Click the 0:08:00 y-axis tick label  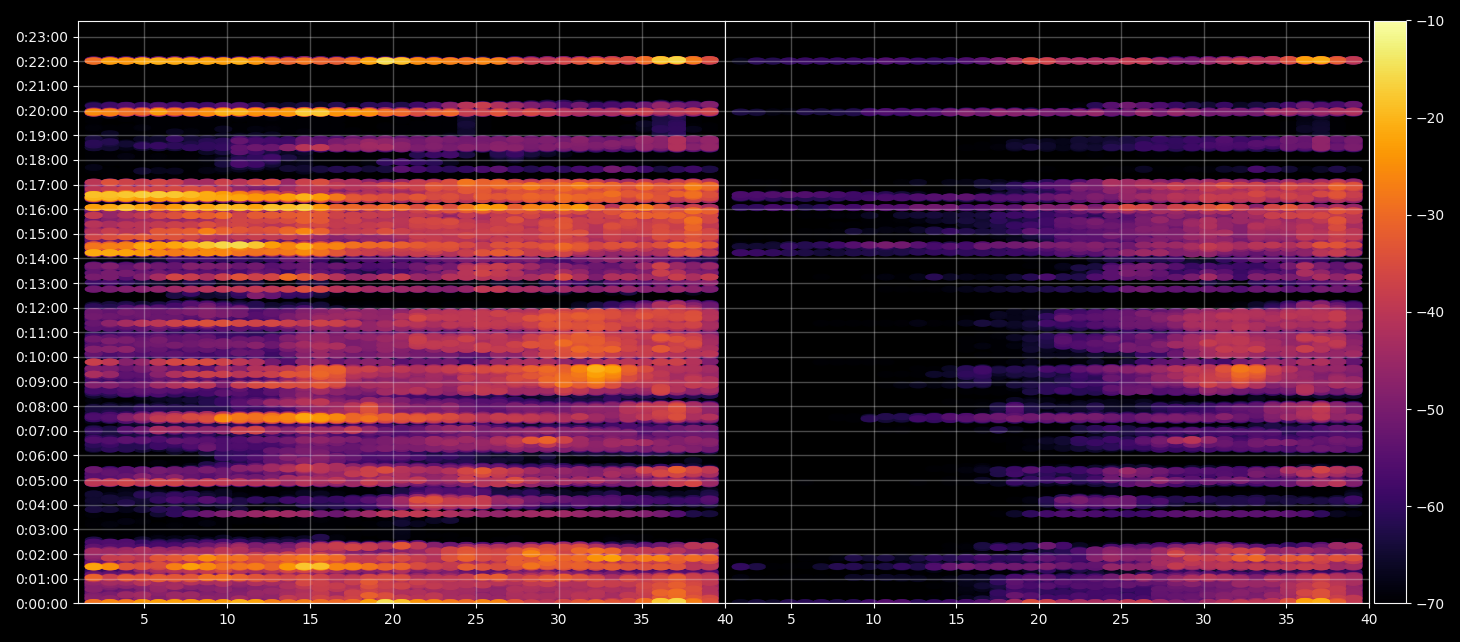pos(42,407)
